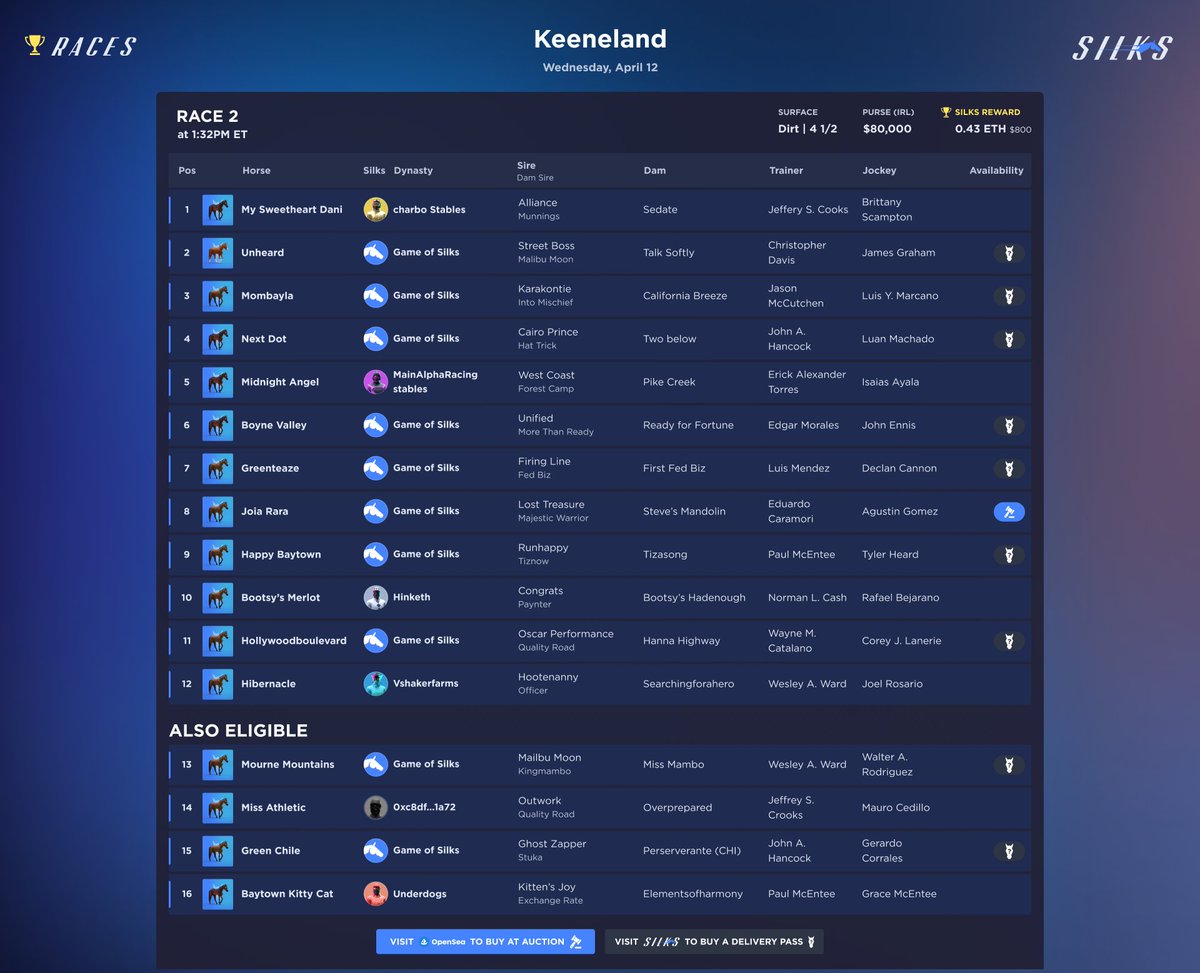
Task: Select horse name Mombayla
Action: pos(267,296)
